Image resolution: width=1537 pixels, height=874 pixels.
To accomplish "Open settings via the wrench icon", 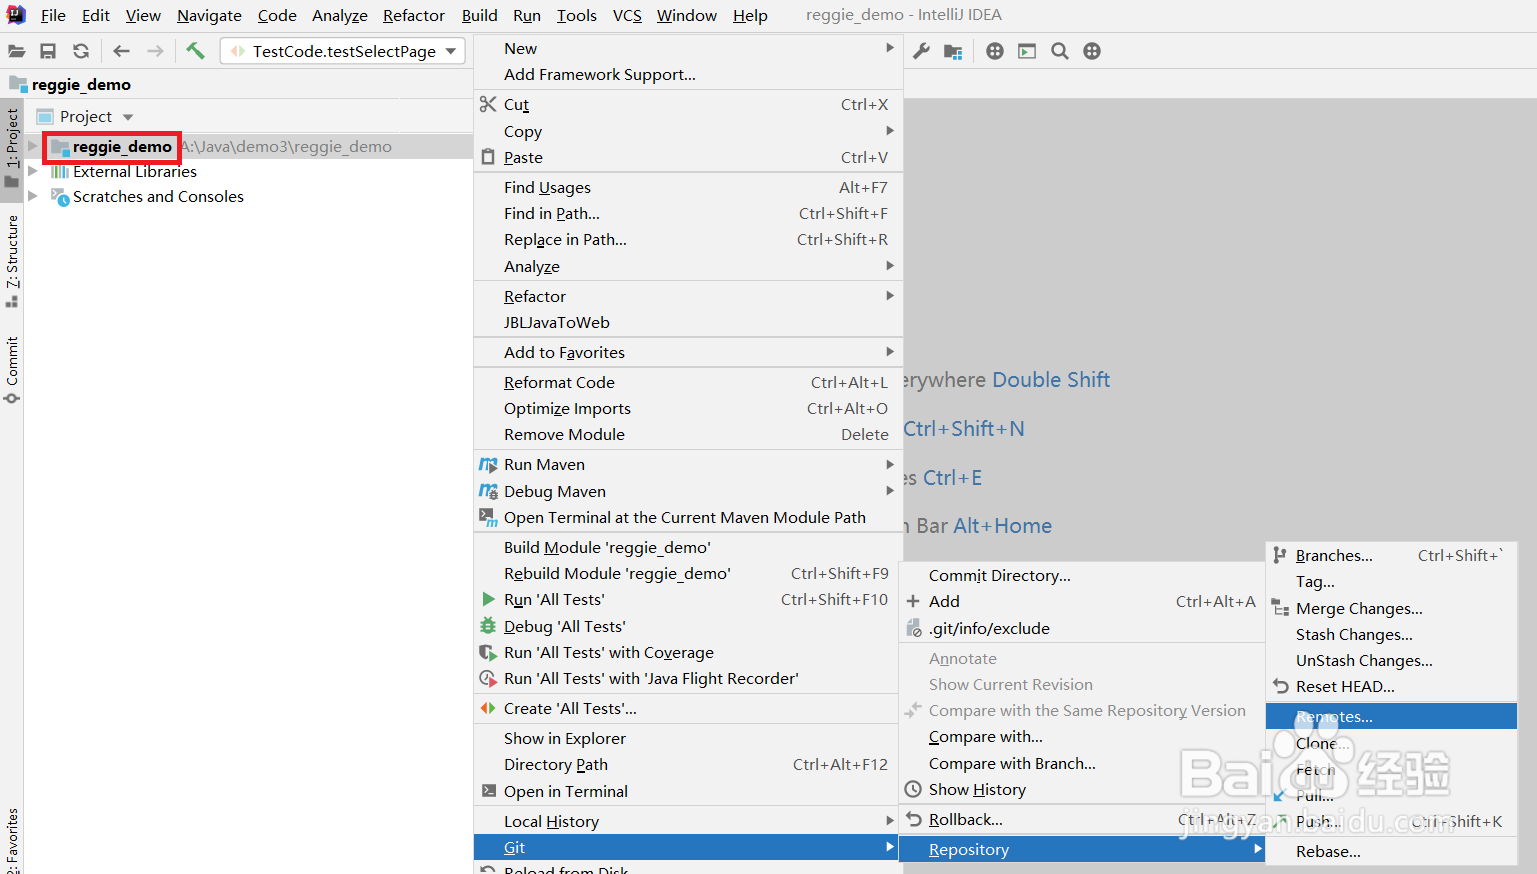I will pyautogui.click(x=922, y=51).
